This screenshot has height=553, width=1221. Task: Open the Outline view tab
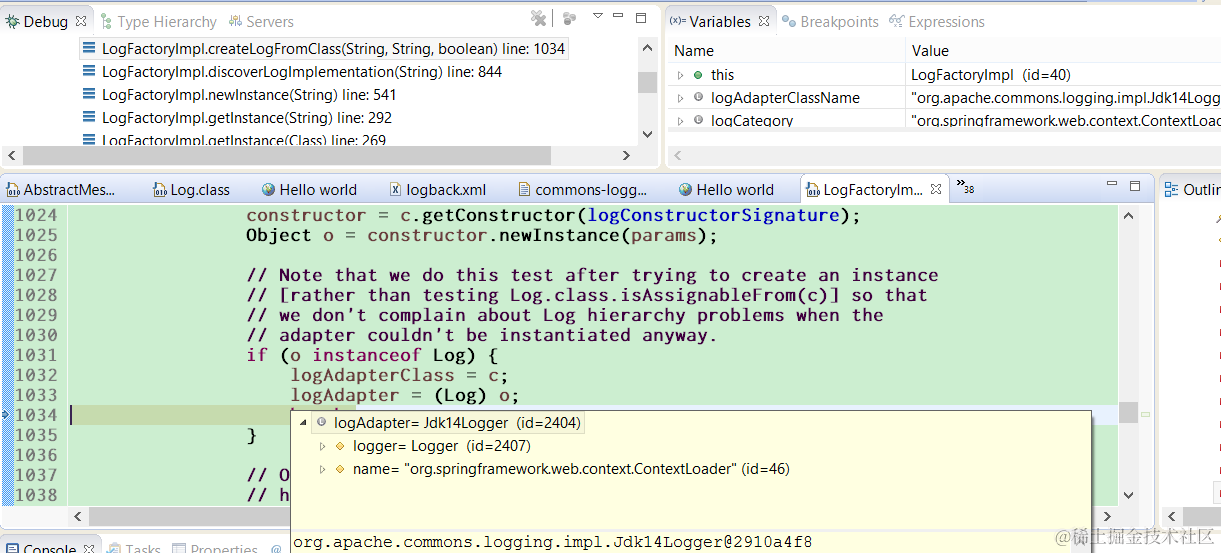coord(1191,190)
